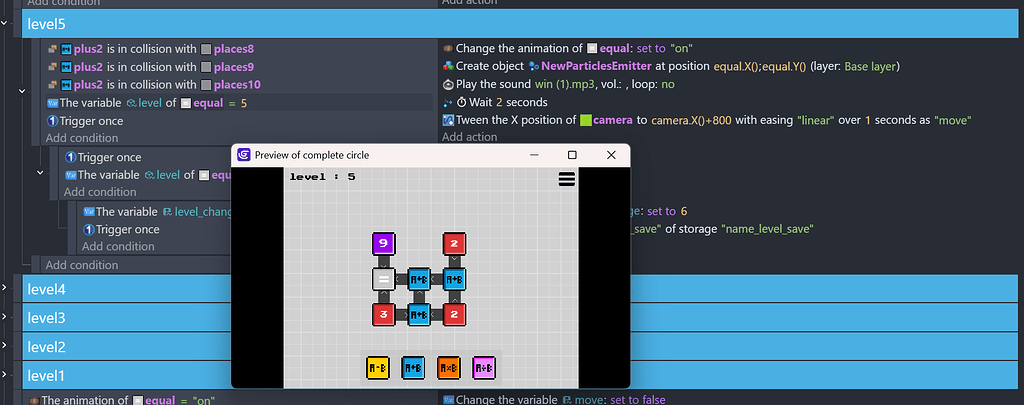This screenshot has width=1024, height=405.
Task: Click 'The animation of equal = "on"' condition
Action: point(122,400)
